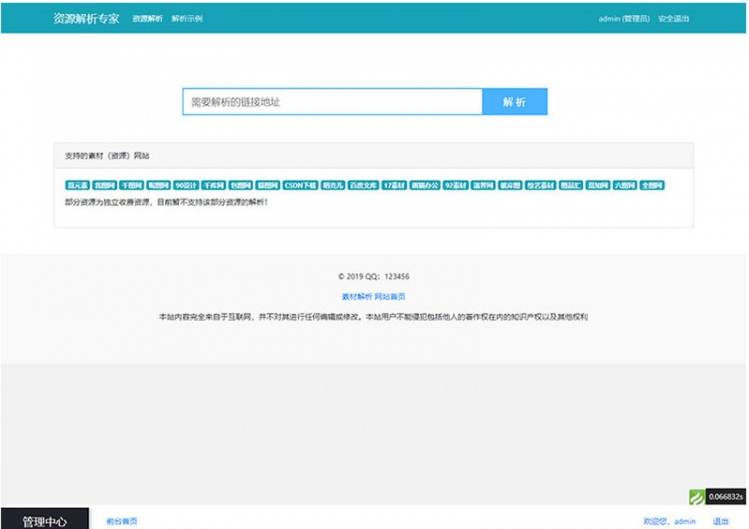The image size is (749, 529).
Task: Open the 资源解析 navigation item
Action: click(x=148, y=19)
